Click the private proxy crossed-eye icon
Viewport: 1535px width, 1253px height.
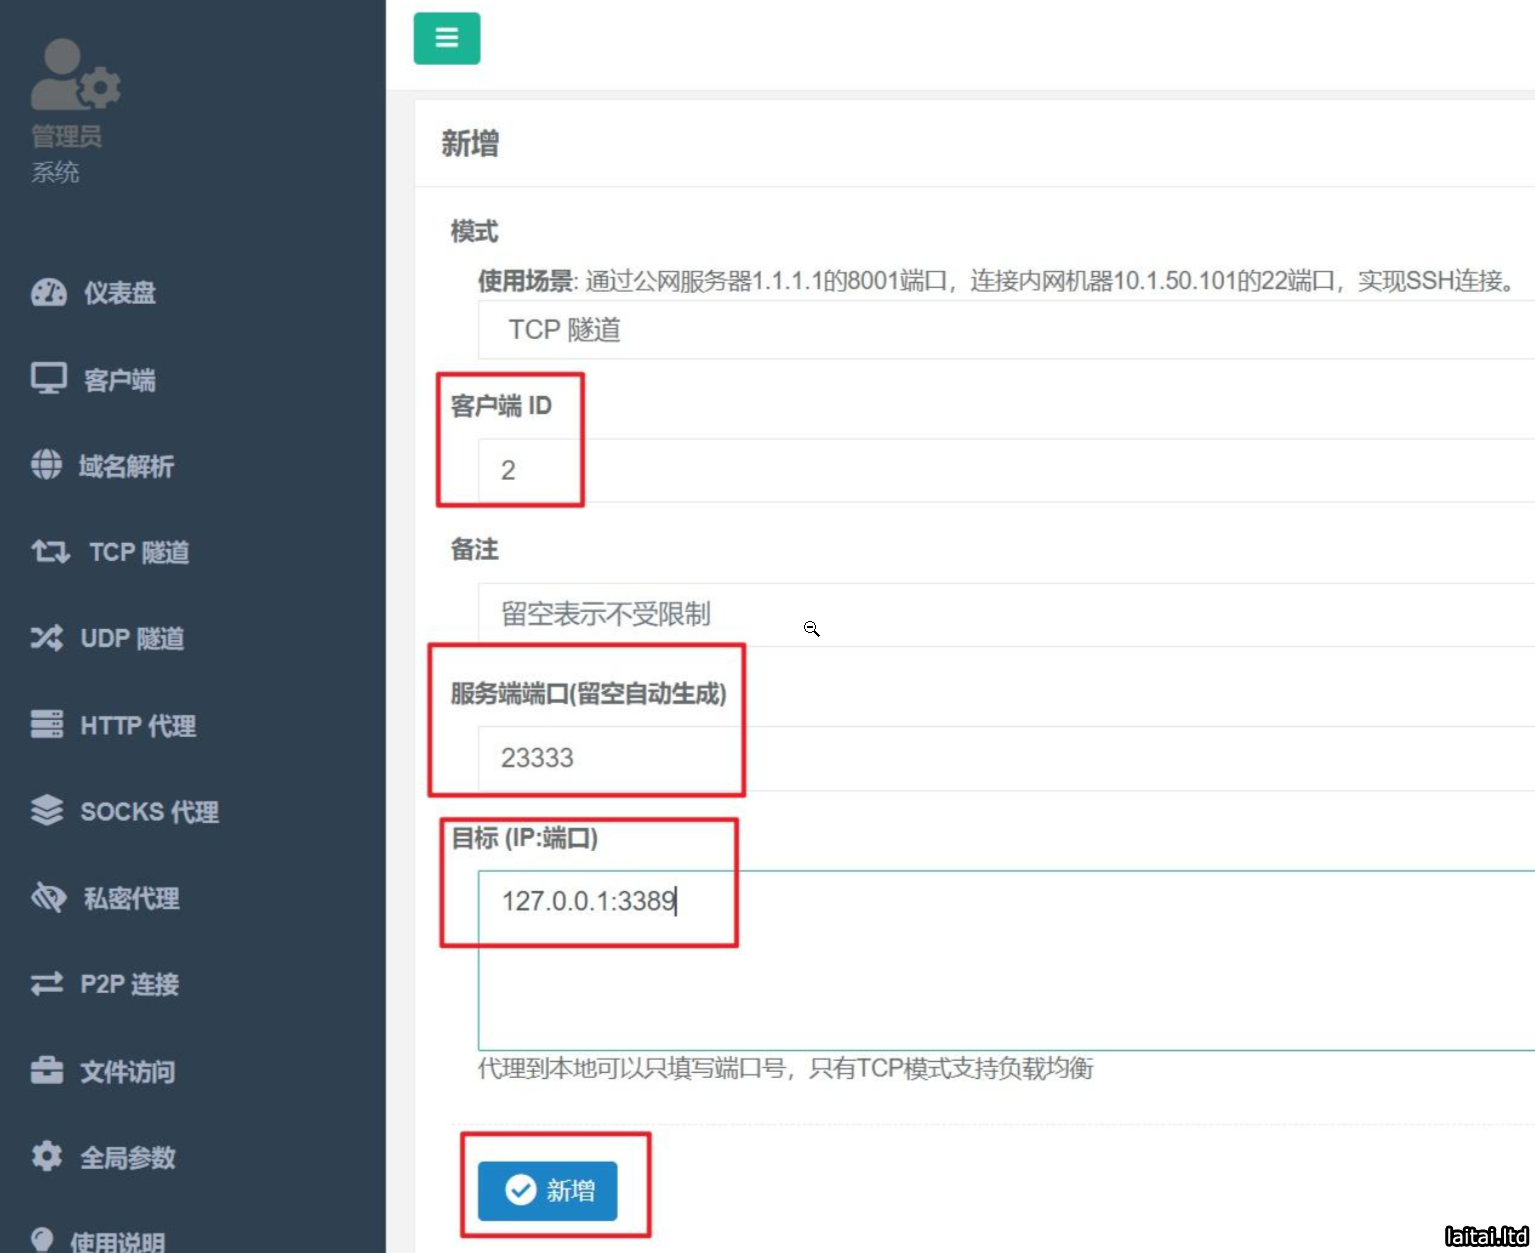tap(48, 897)
